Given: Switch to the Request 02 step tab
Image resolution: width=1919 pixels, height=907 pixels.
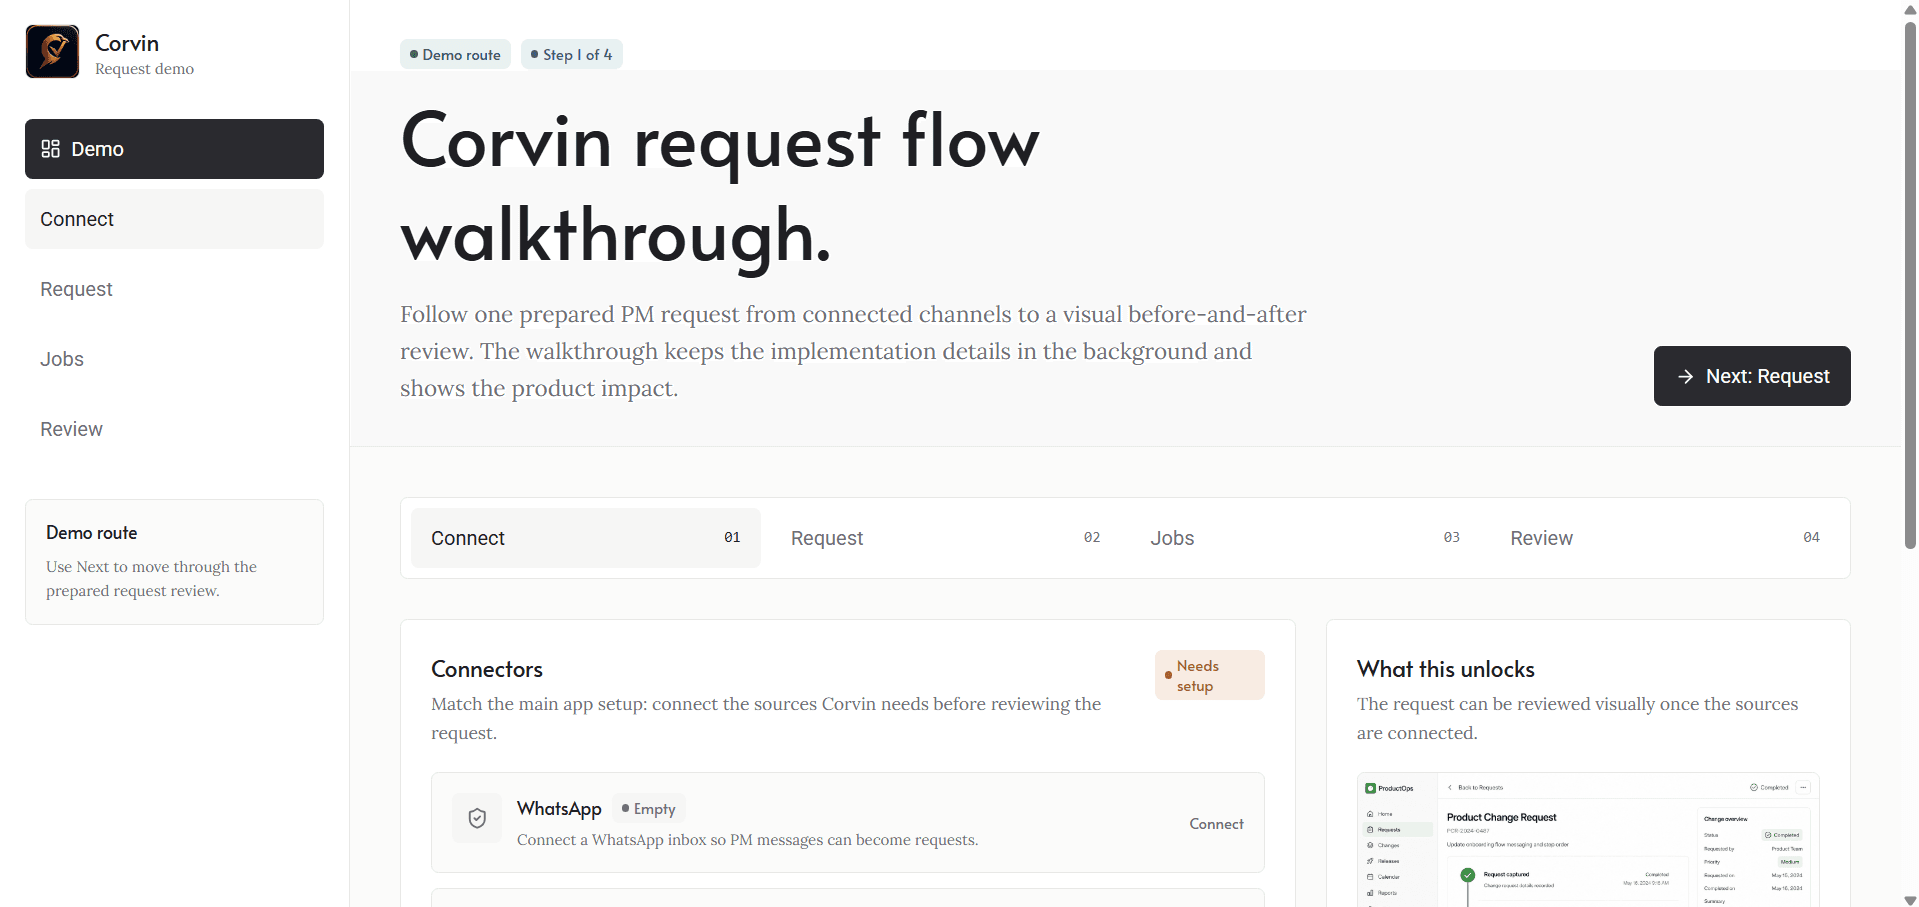Looking at the screenshot, I should (x=945, y=538).
